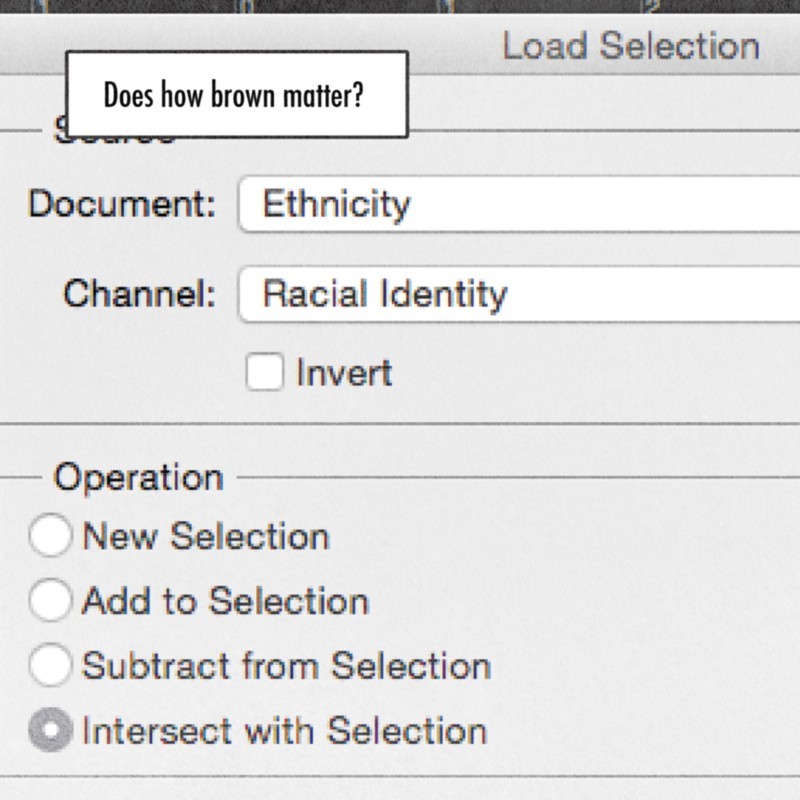Select the New Selection radio button

coord(50,536)
